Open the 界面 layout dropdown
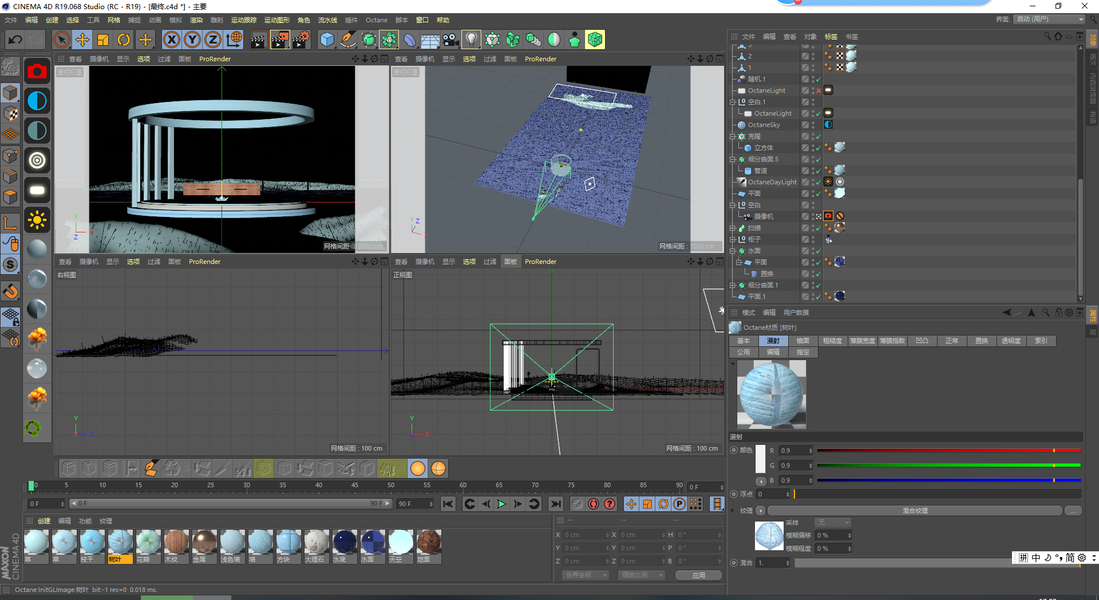This screenshot has height=600, width=1099. [1049, 20]
